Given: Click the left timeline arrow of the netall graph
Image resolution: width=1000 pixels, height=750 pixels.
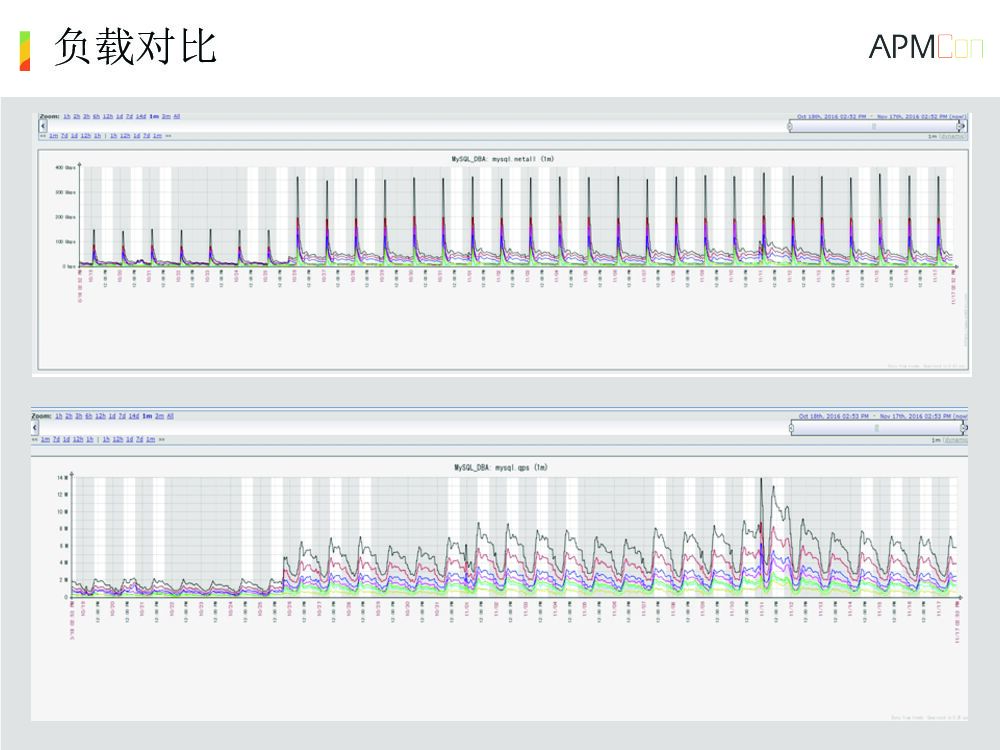Looking at the screenshot, I should (x=43, y=126).
